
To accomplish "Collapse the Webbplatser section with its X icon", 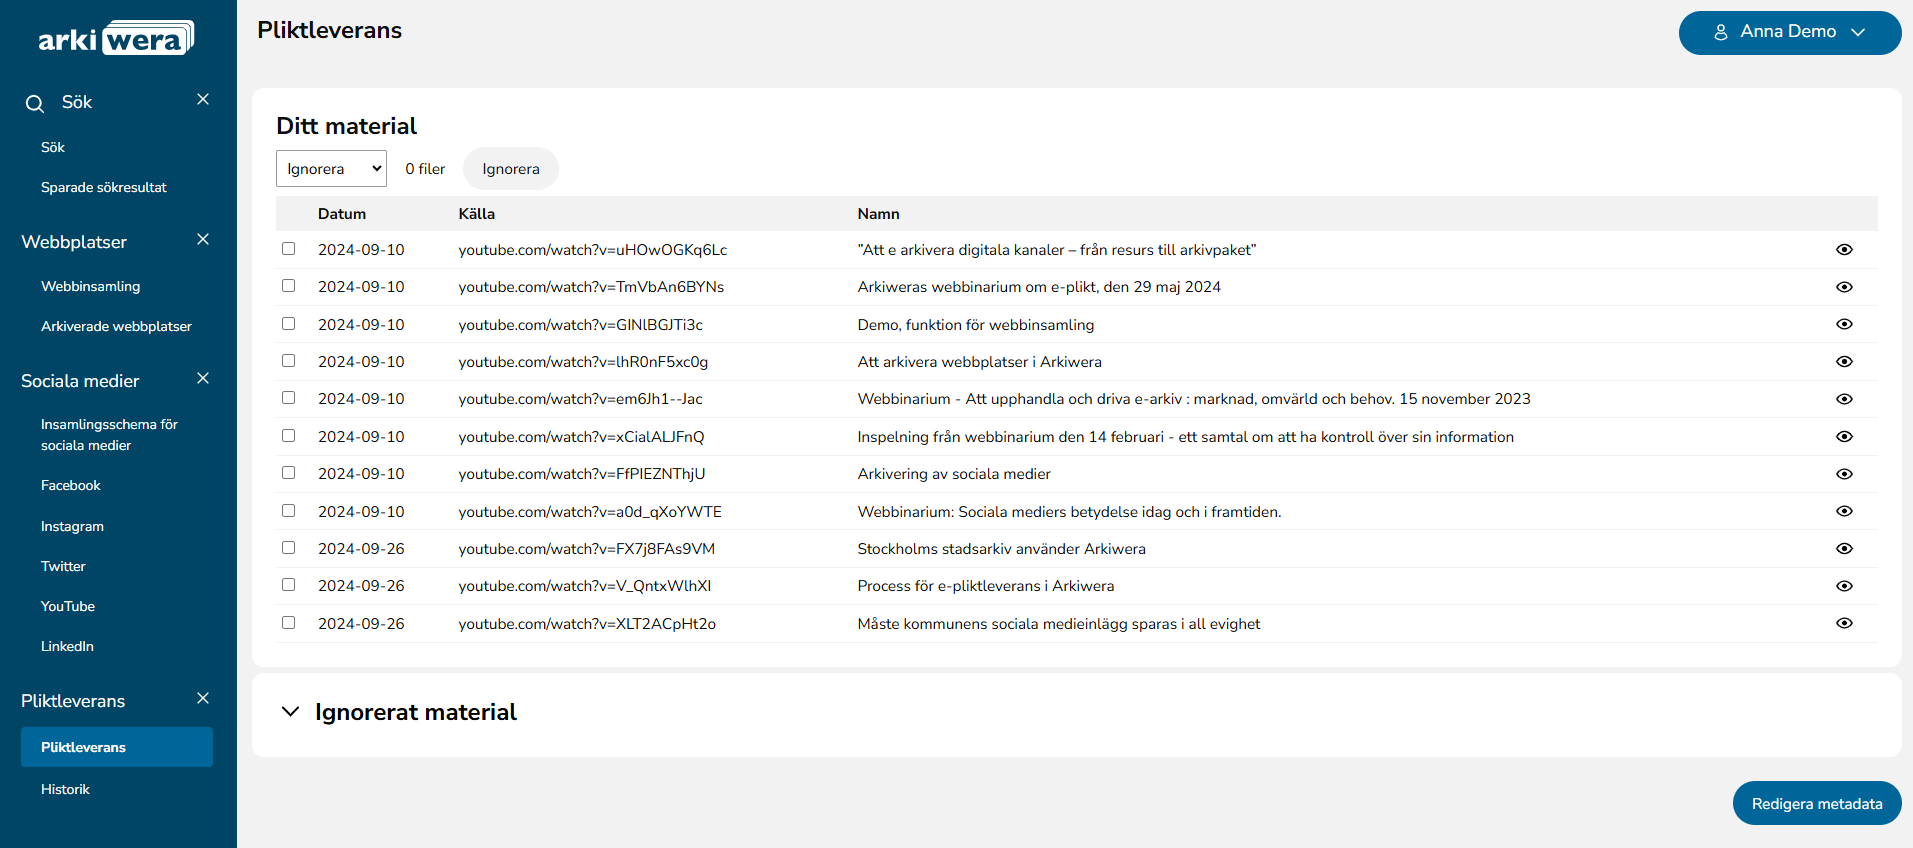I will click(203, 240).
